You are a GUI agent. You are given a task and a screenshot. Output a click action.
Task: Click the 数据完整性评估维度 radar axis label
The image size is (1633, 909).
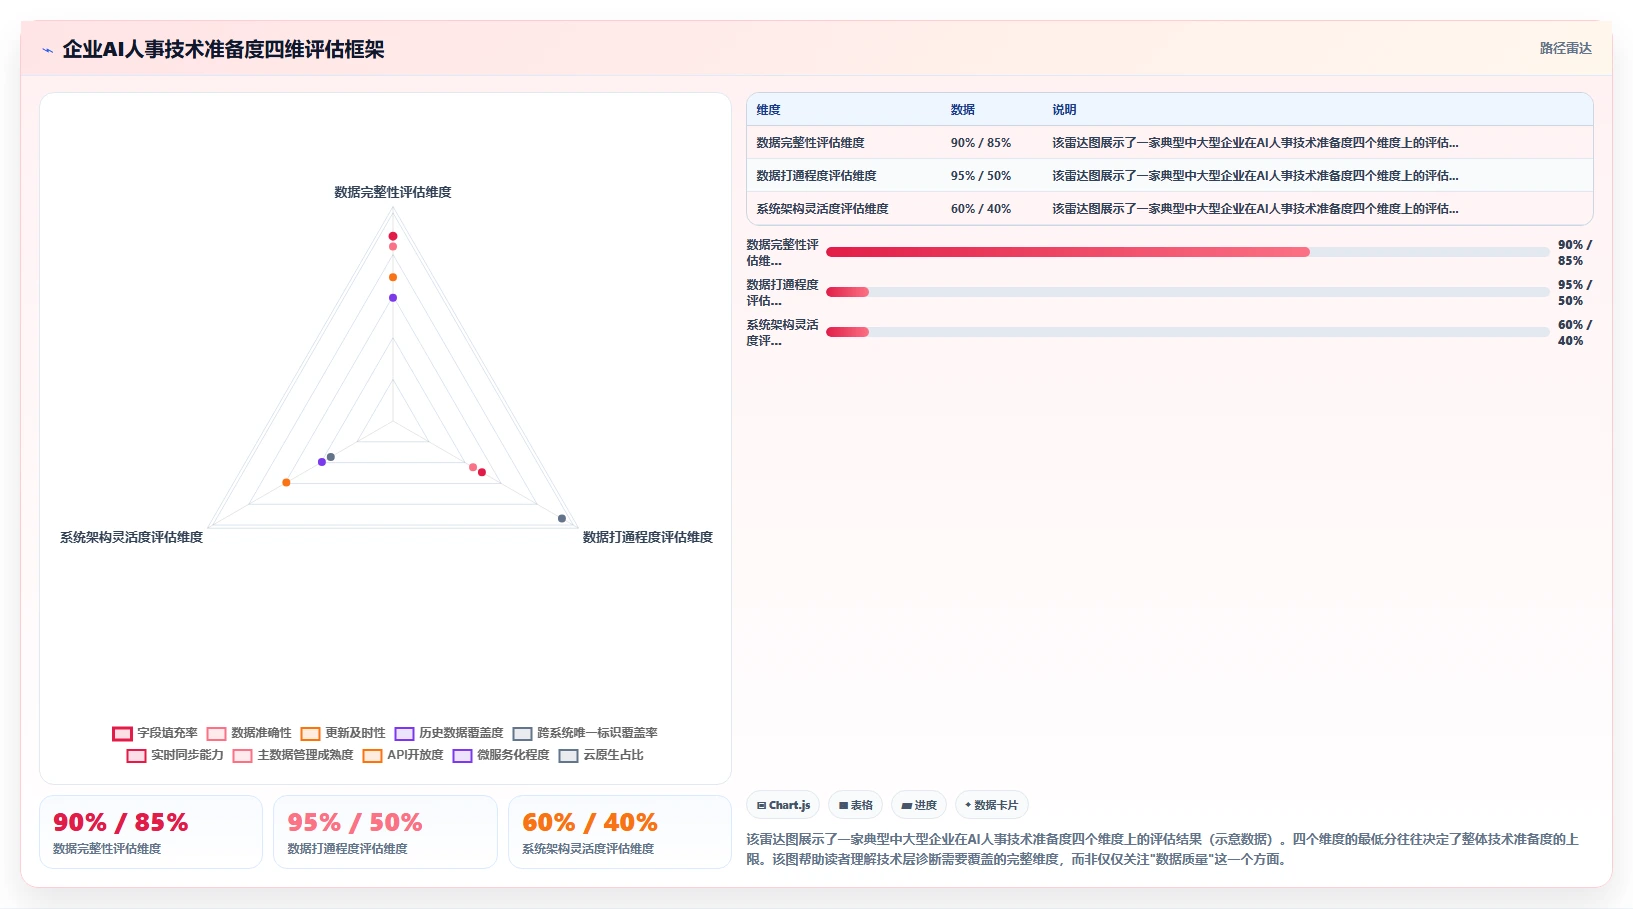tap(393, 192)
